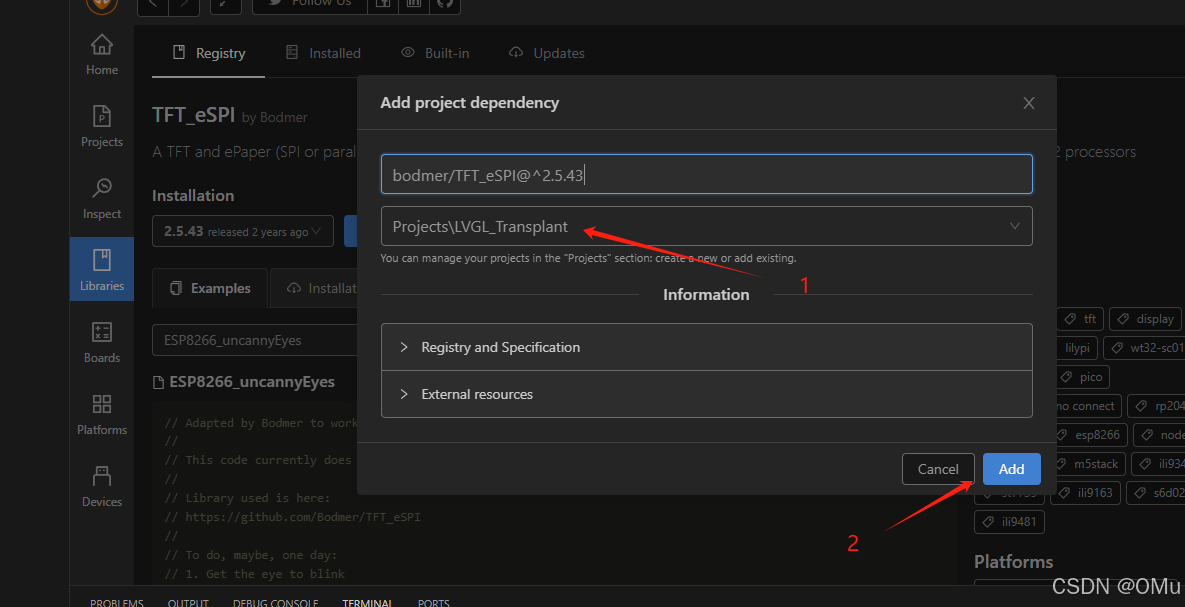1185x607 pixels.
Task: Open the GitHub icon link
Action: [444, 4]
